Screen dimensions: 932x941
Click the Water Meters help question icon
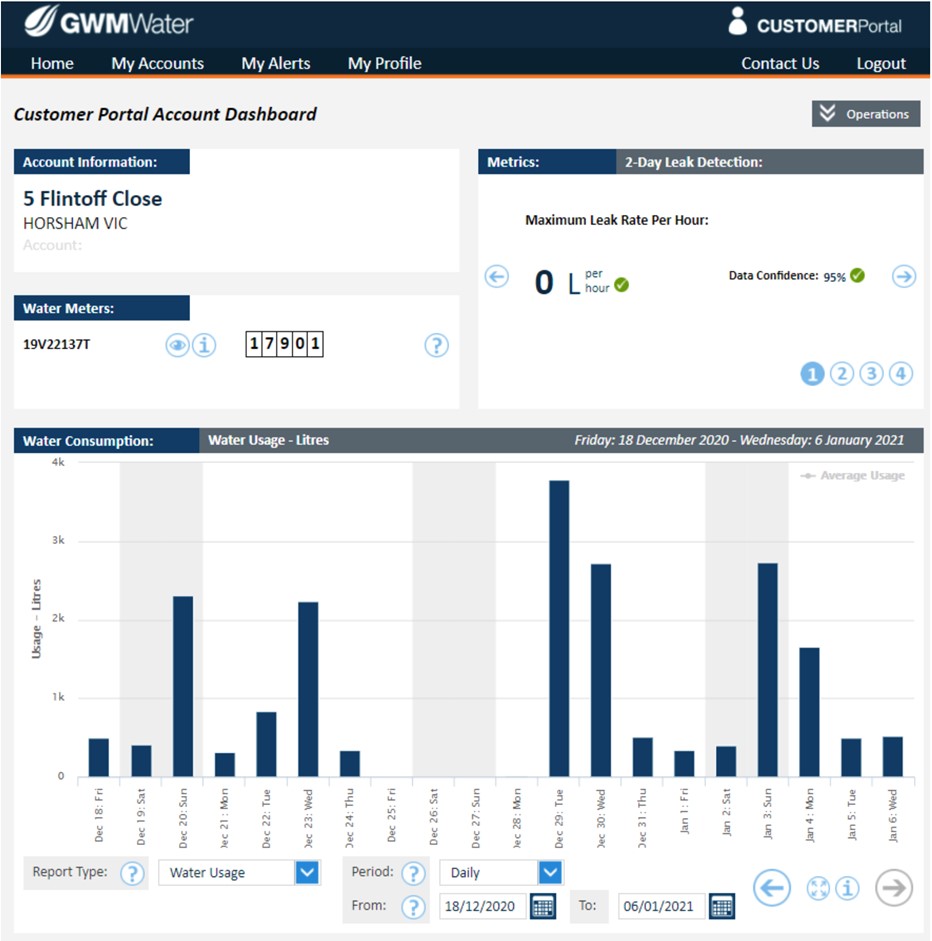click(x=436, y=346)
